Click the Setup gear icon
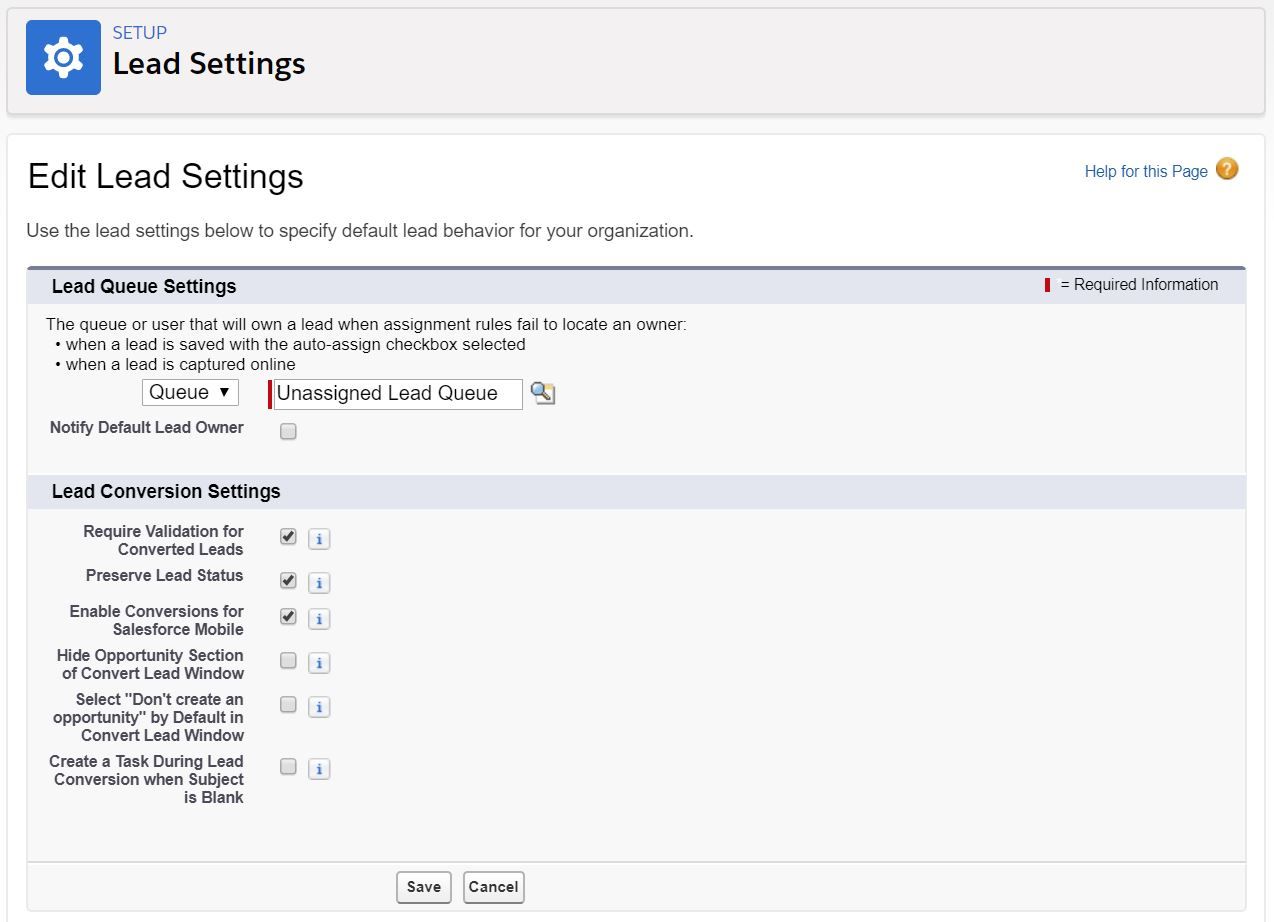The width and height of the screenshot is (1274, 922). (x=63, y=58)
